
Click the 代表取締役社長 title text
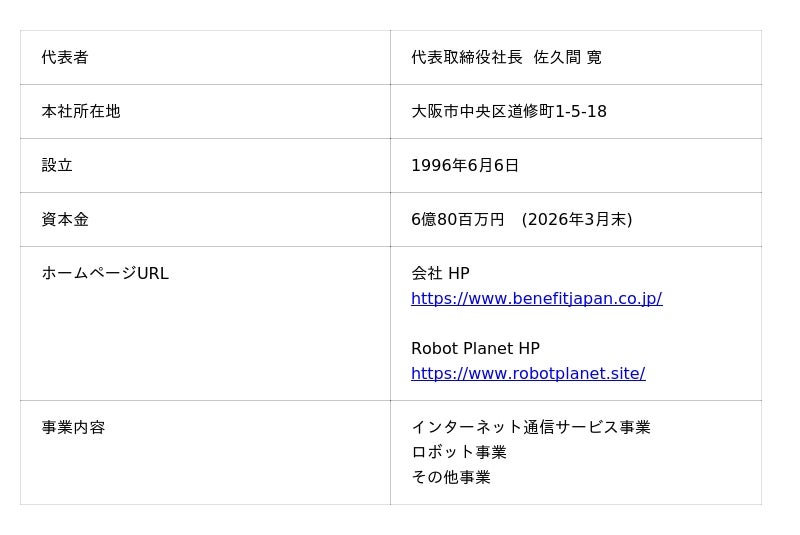(467, 57)
